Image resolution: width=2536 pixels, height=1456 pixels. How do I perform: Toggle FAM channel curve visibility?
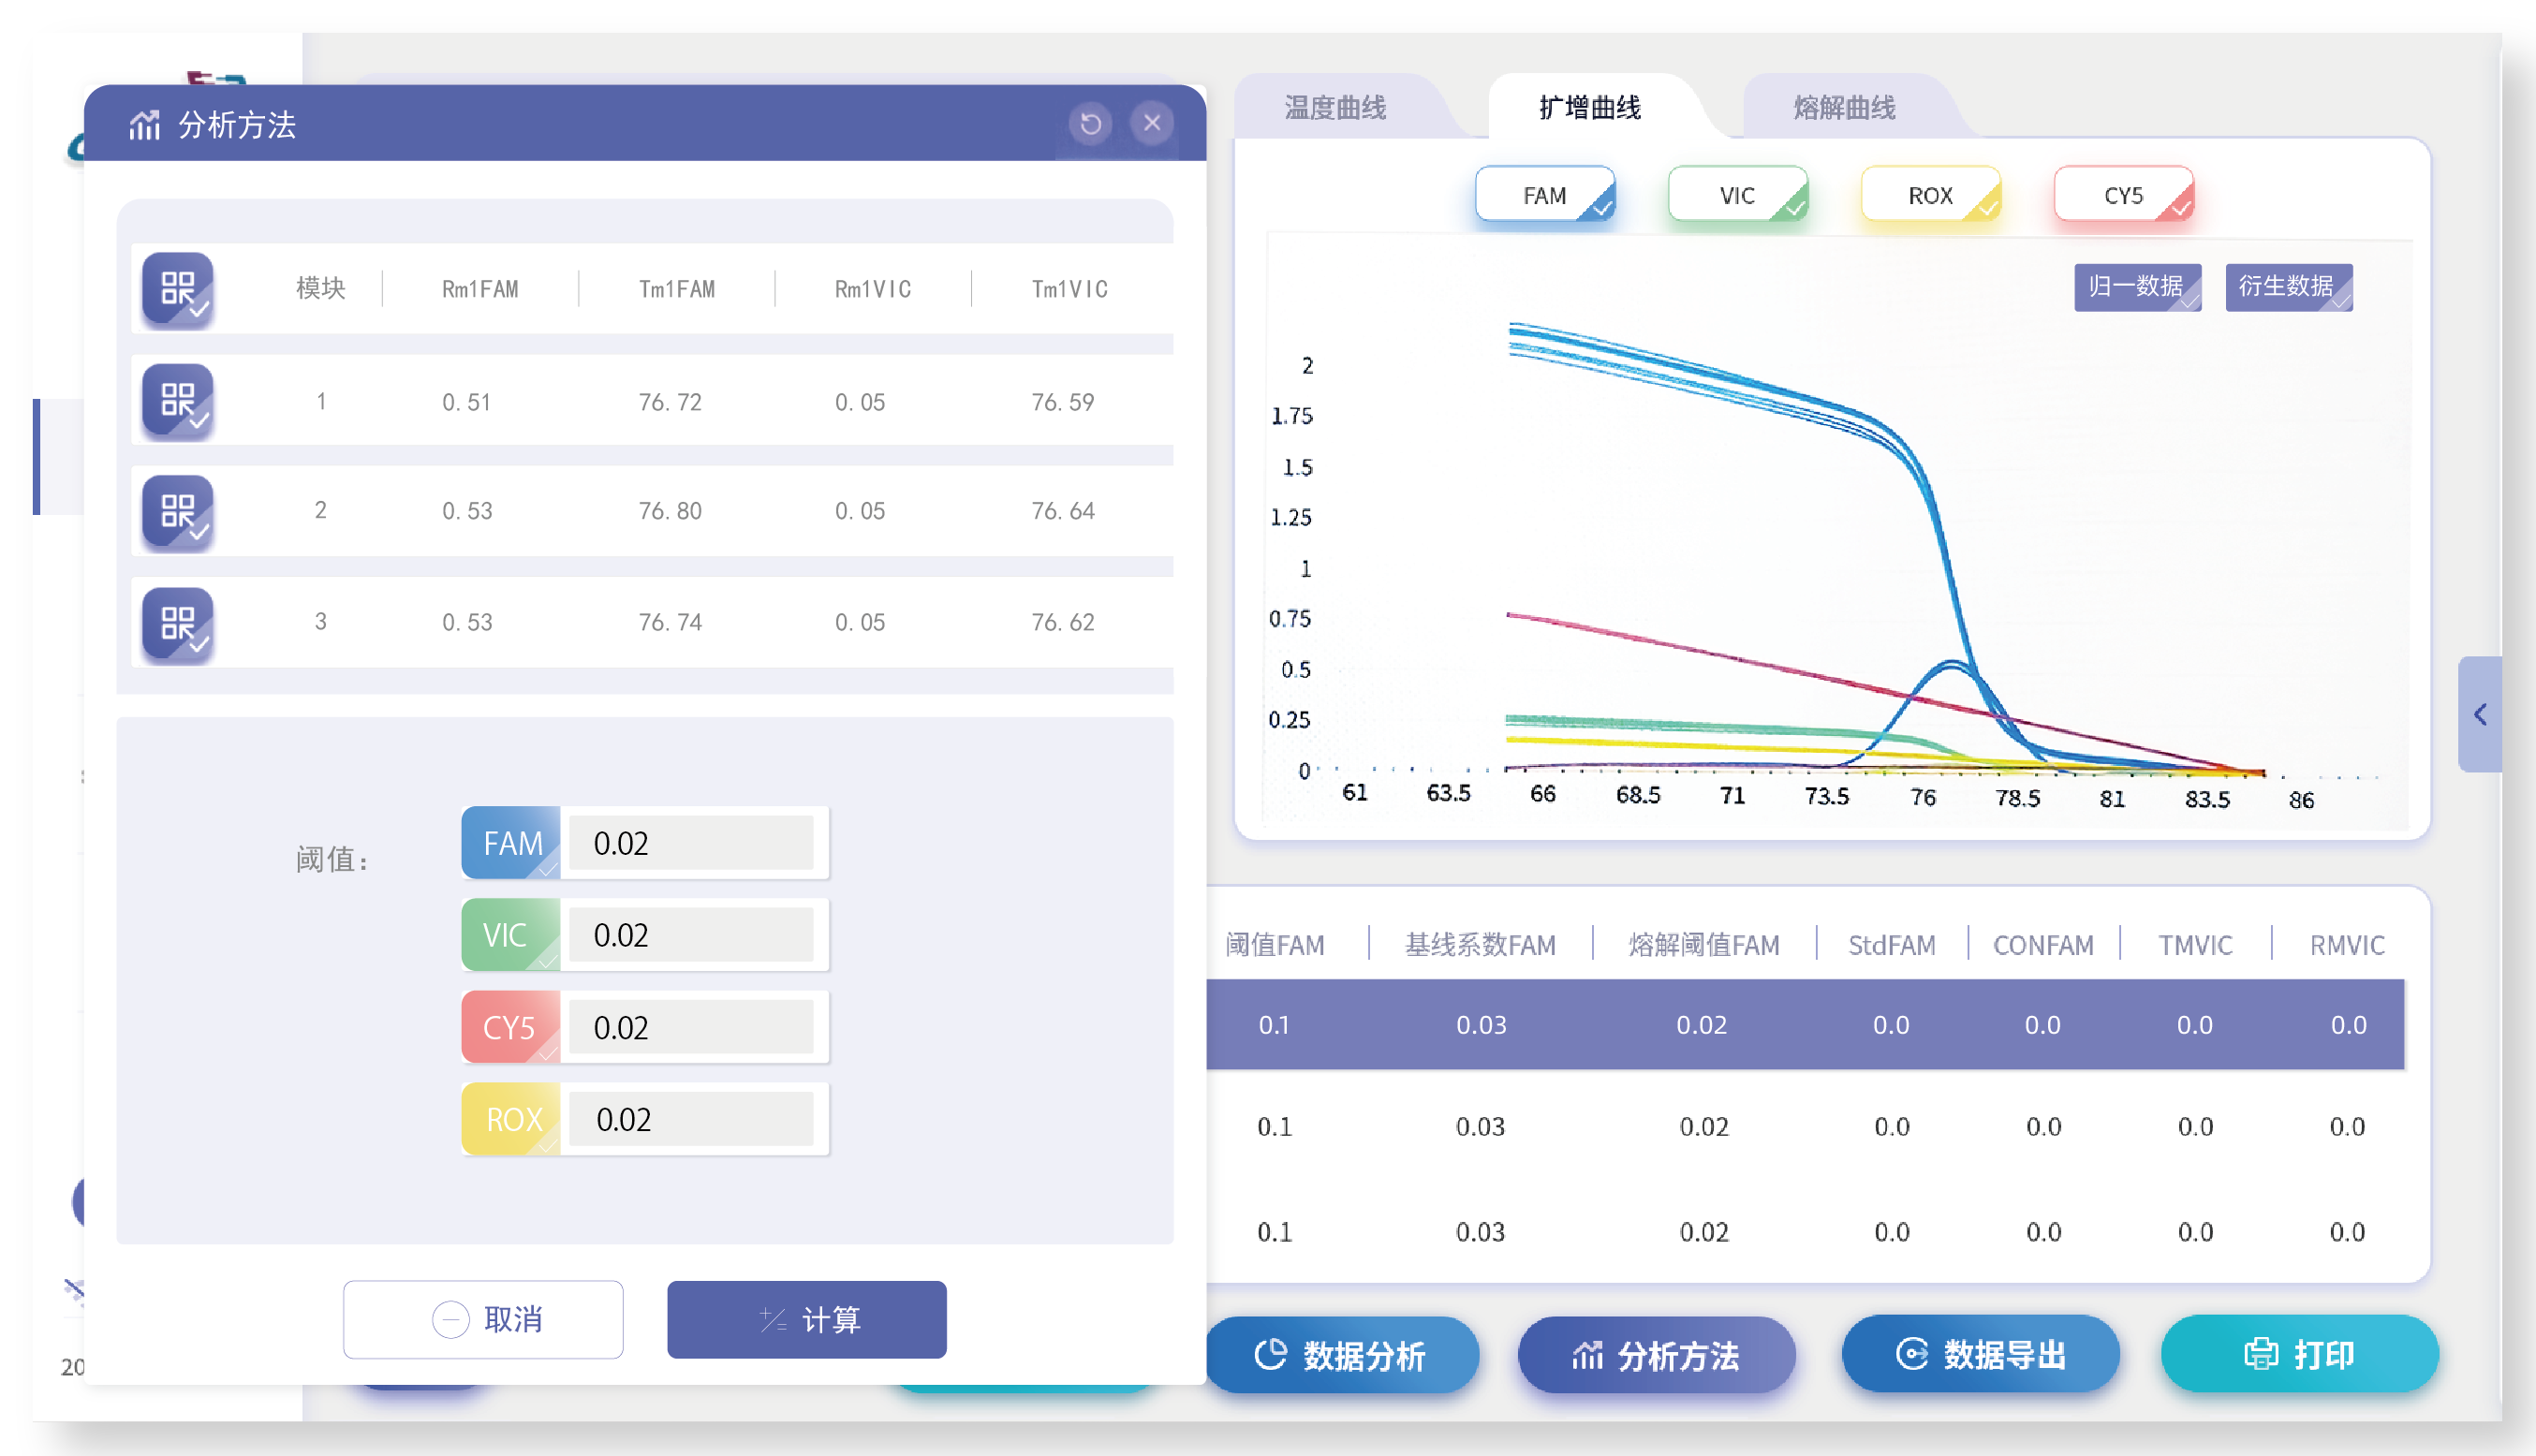(1544, 195)
